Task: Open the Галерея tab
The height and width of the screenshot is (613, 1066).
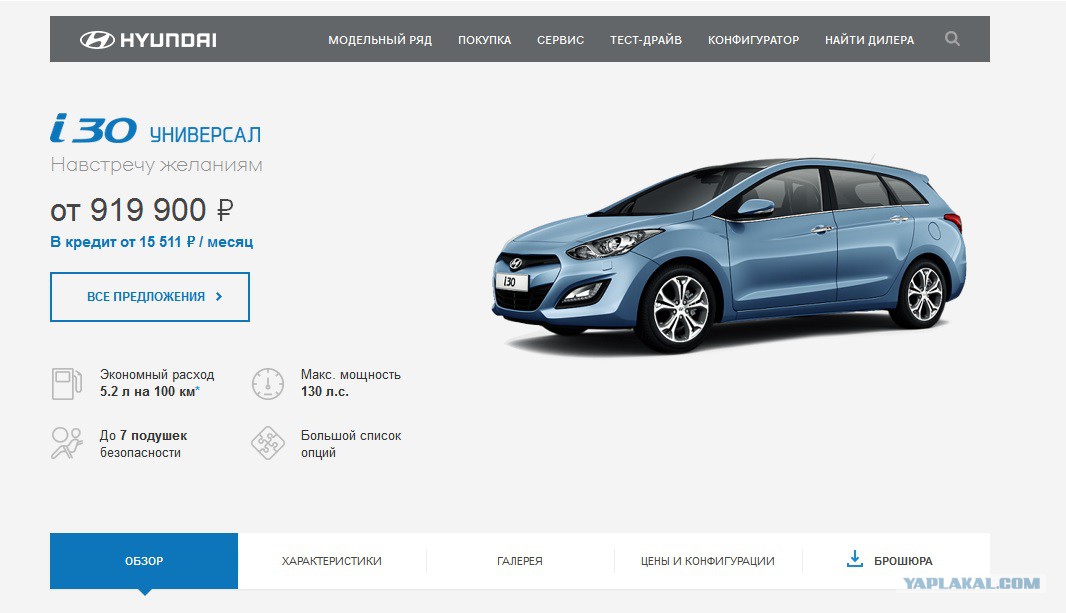Action: click(520, 561)
